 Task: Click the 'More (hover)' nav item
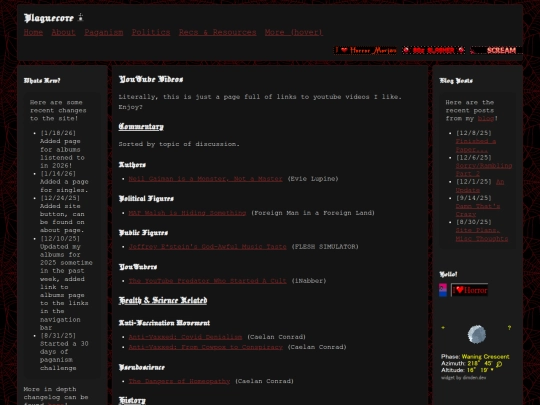click(294, 32)
